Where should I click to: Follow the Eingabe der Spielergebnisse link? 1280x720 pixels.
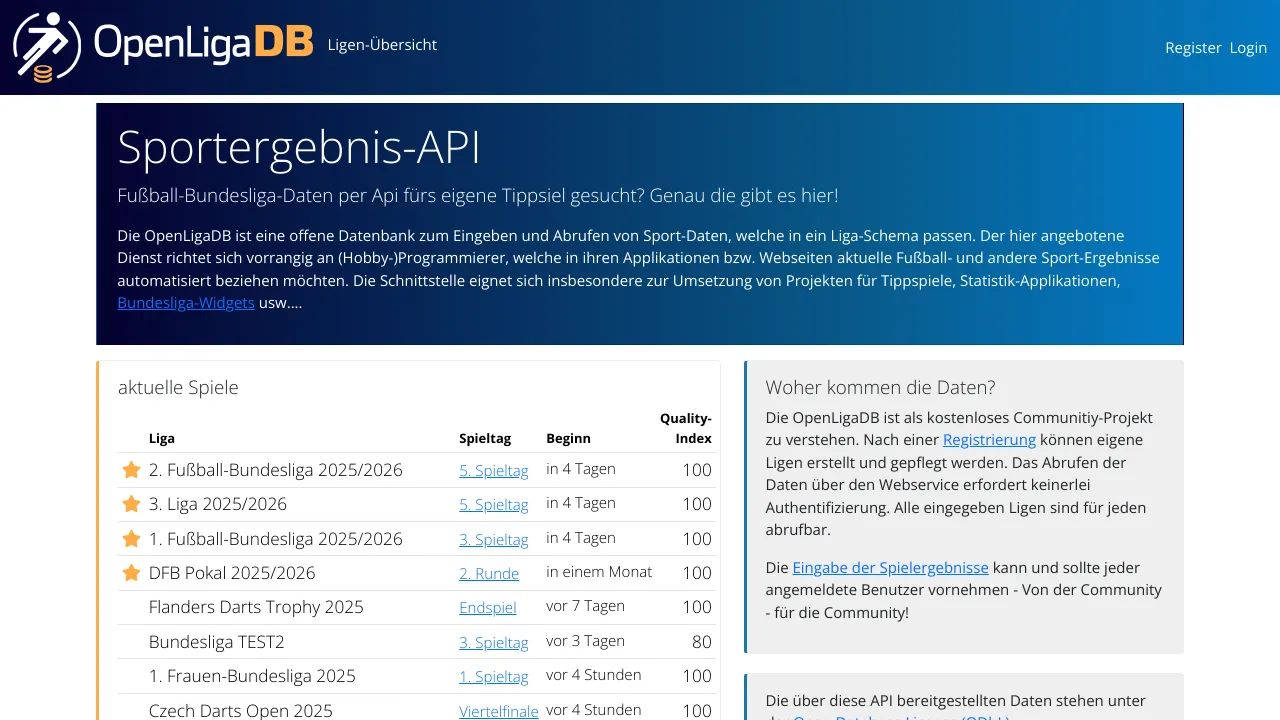pyautogui.click(x=890, y=568)
